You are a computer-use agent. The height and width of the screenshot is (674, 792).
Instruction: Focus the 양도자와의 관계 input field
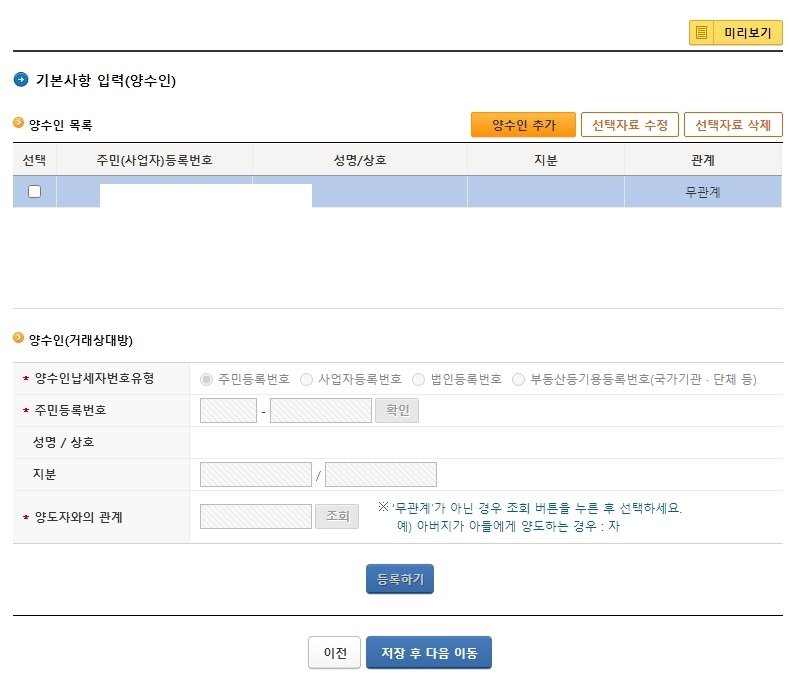pos(256,516)
